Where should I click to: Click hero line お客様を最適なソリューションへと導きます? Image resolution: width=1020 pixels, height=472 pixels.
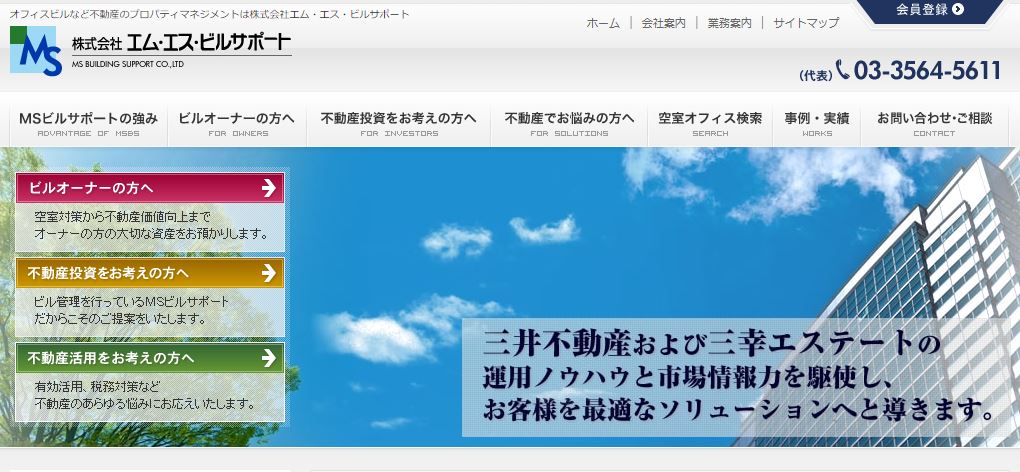pos(739,410)
